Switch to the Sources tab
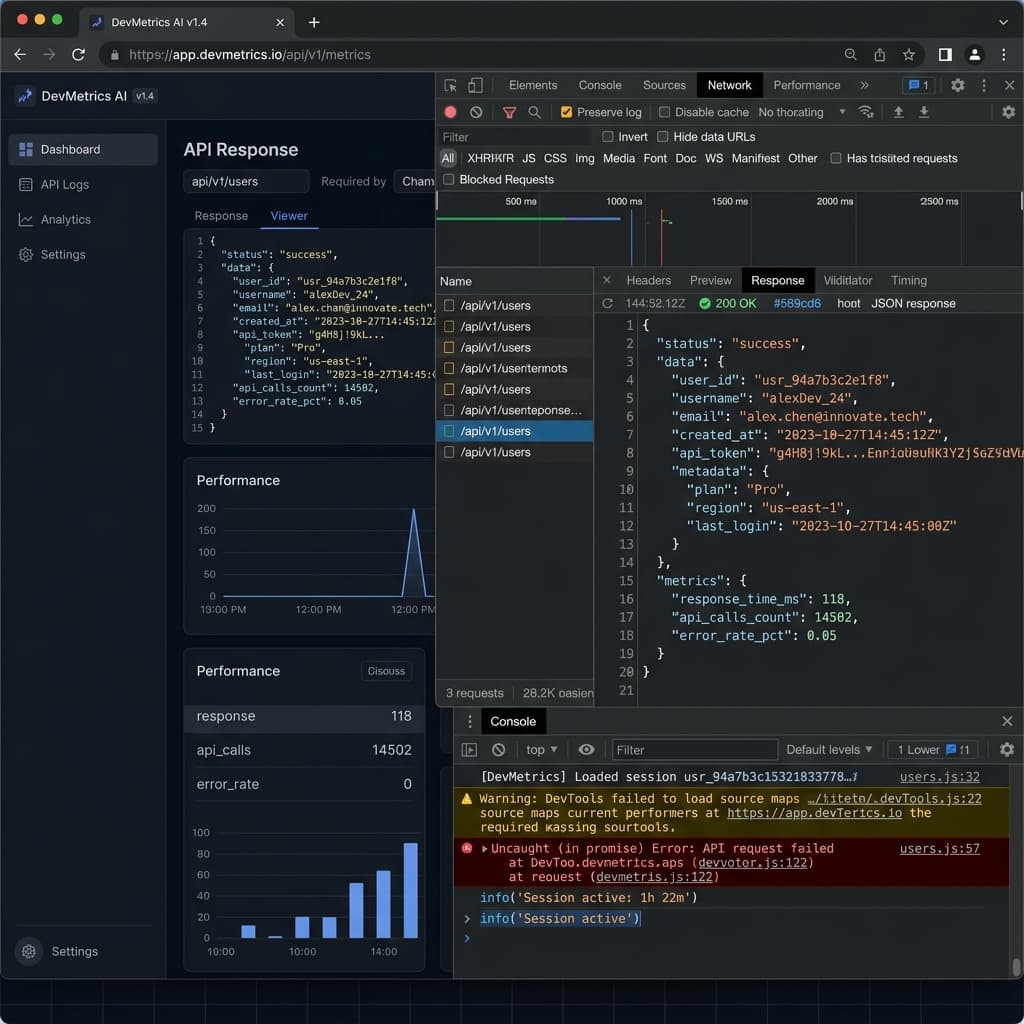 [664, 86]
